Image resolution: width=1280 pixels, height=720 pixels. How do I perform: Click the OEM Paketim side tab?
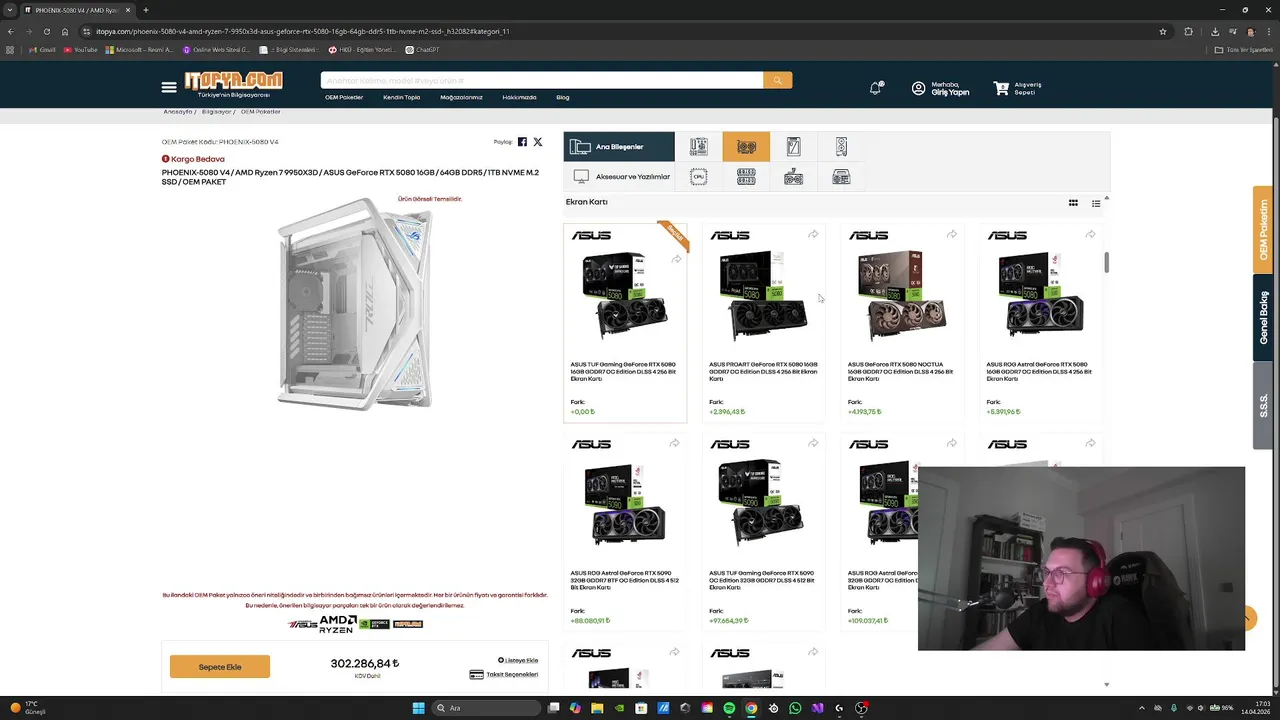(x=1263, y=229)
